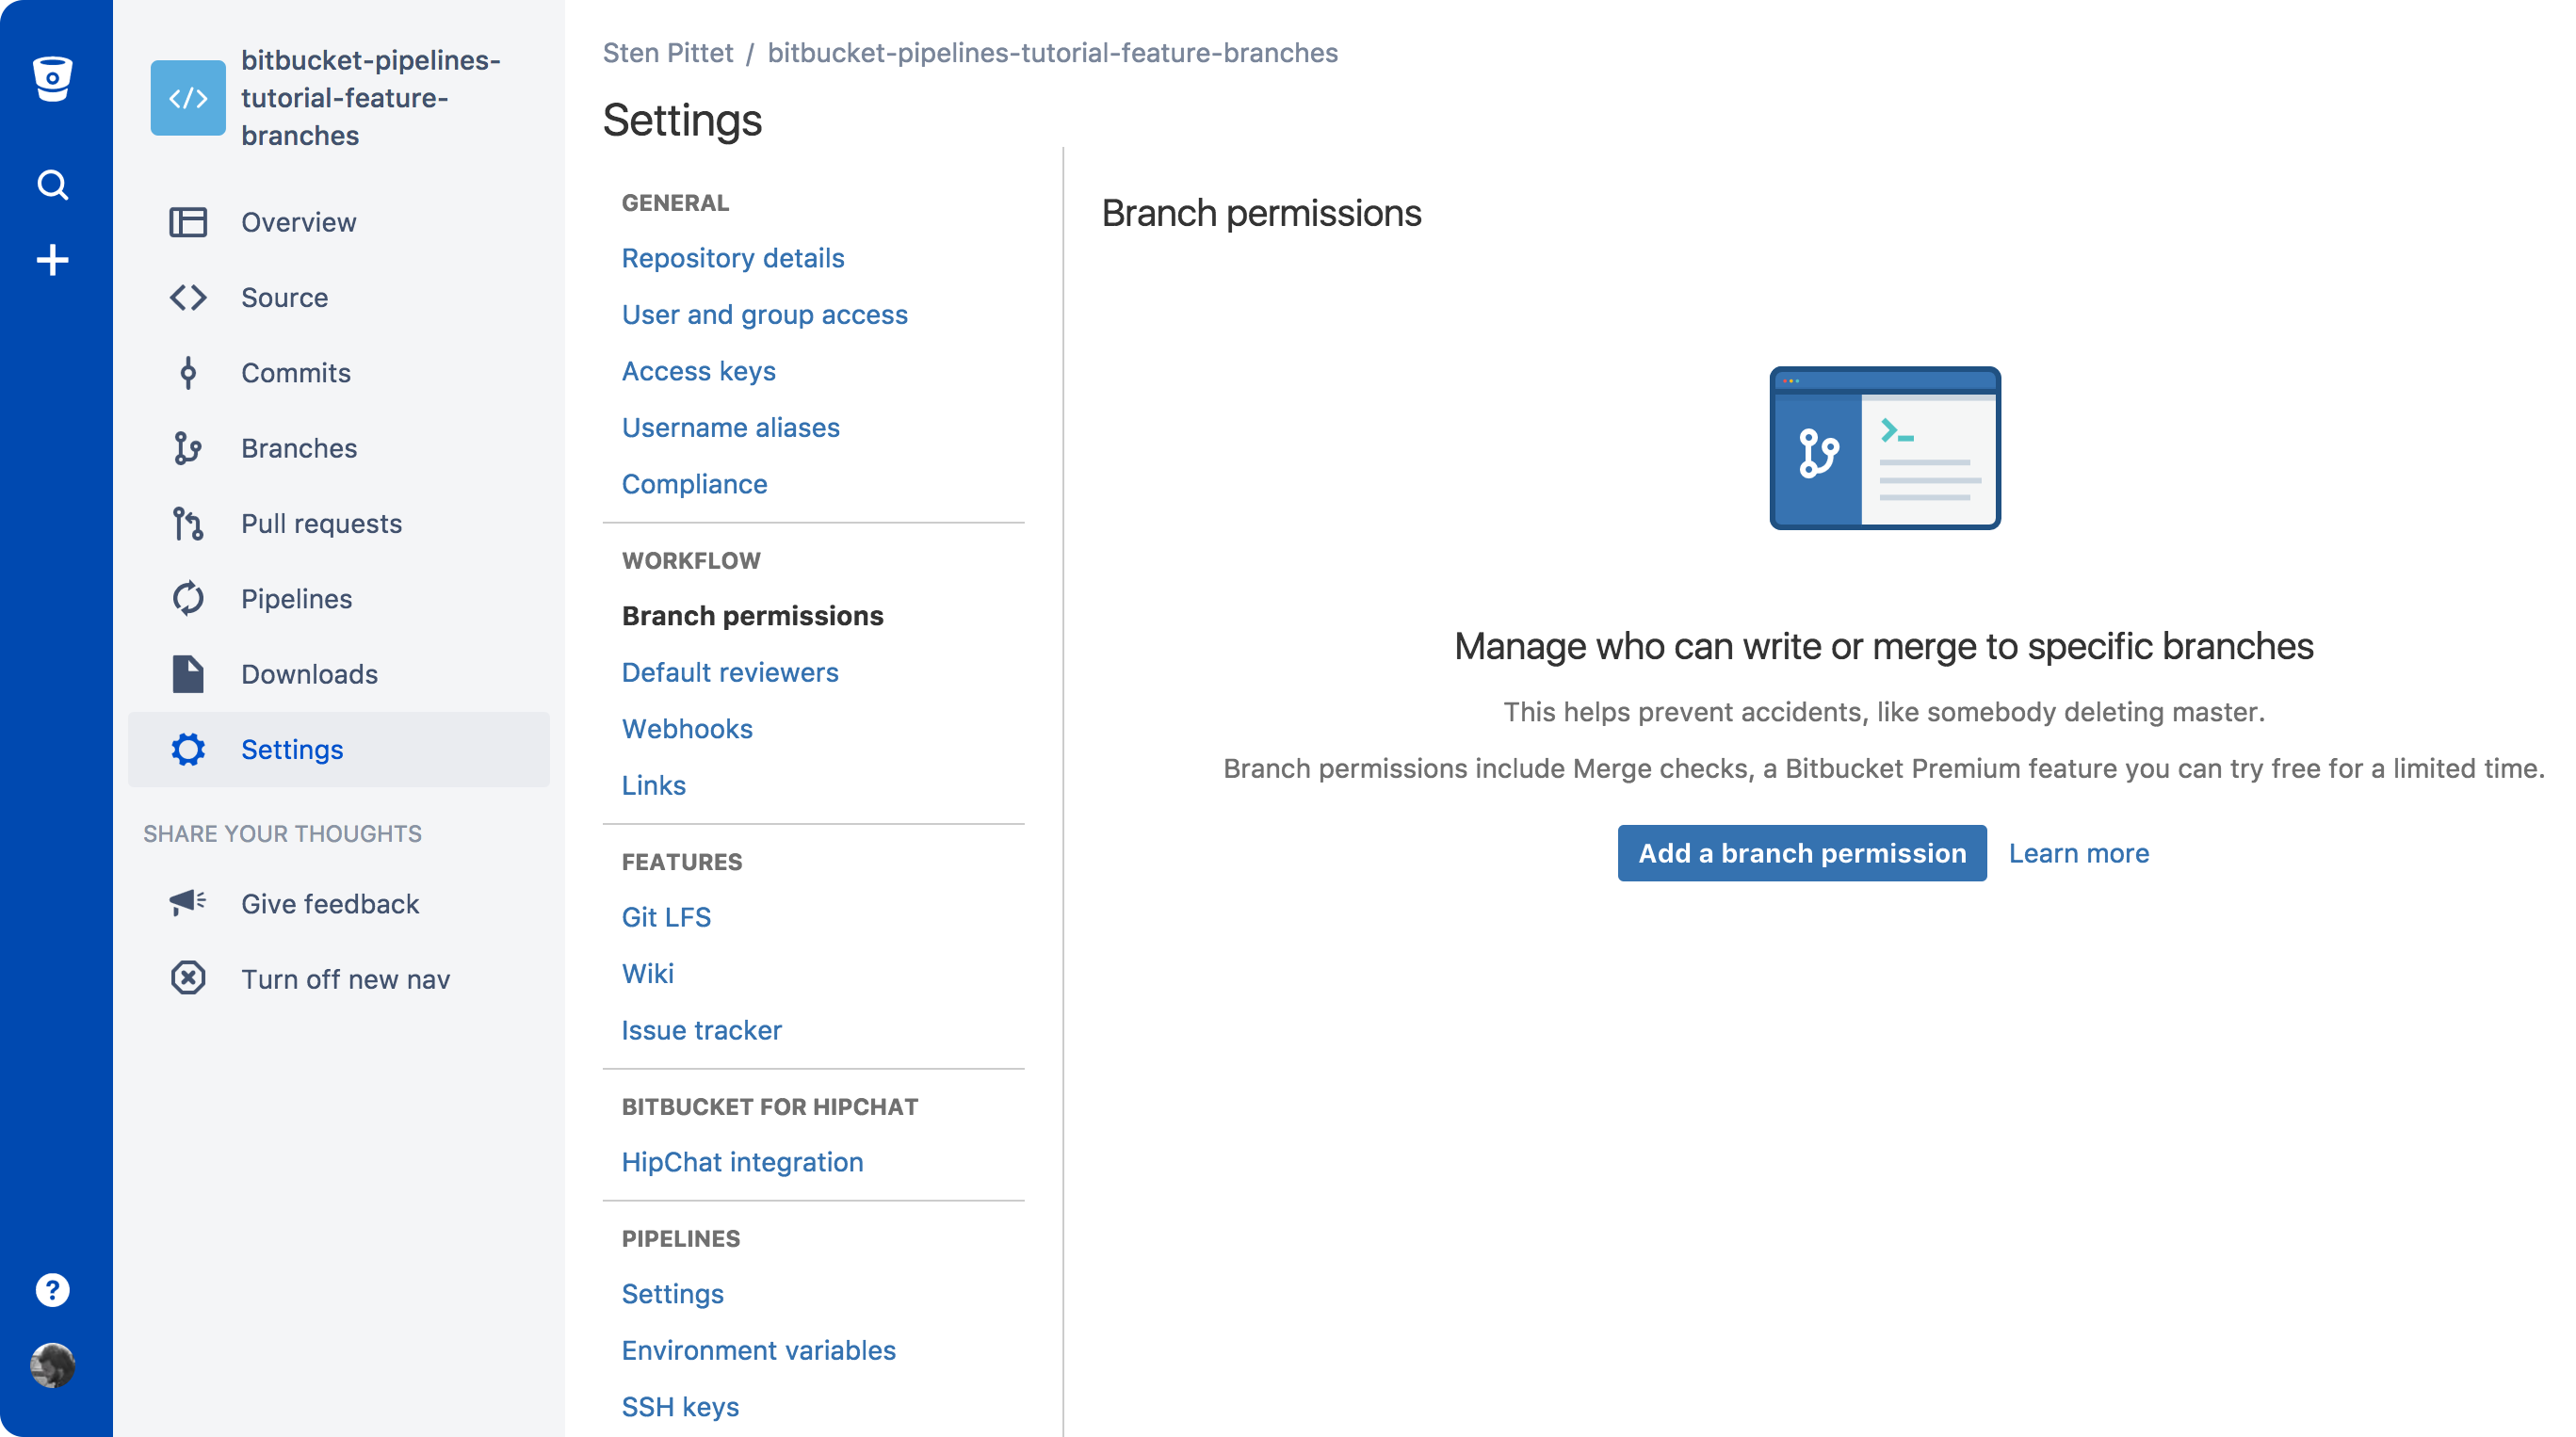Open Webhooks settings
The width and height of the screenshot is (2576, 1437).
[687, 728]
